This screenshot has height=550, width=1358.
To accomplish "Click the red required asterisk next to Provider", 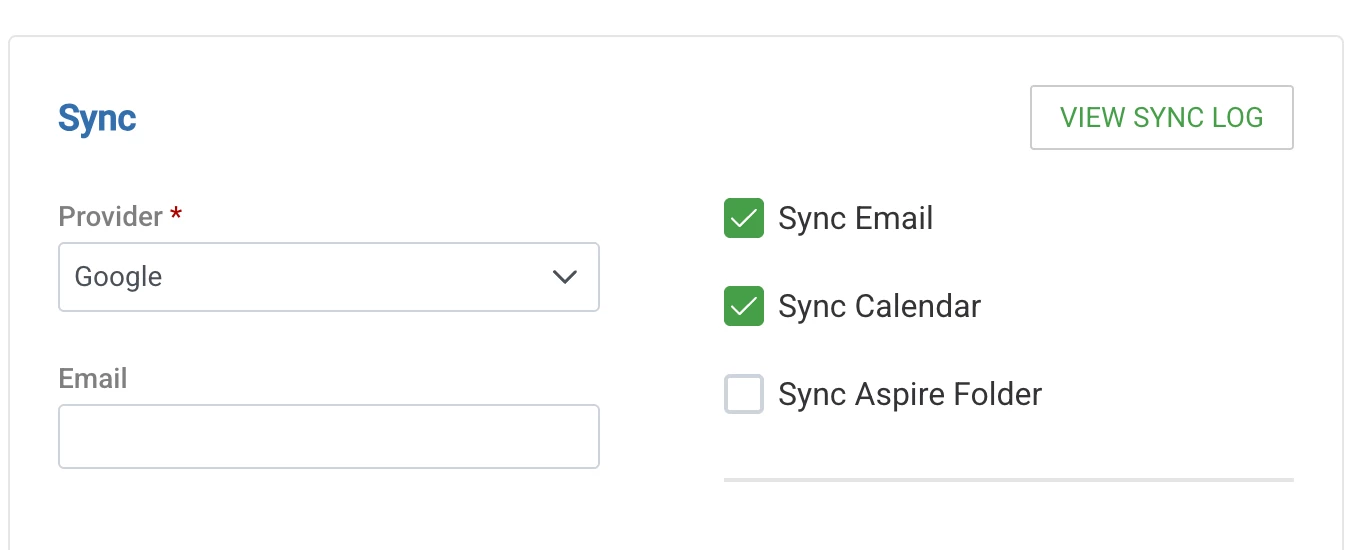I will [x=176, y=213].
